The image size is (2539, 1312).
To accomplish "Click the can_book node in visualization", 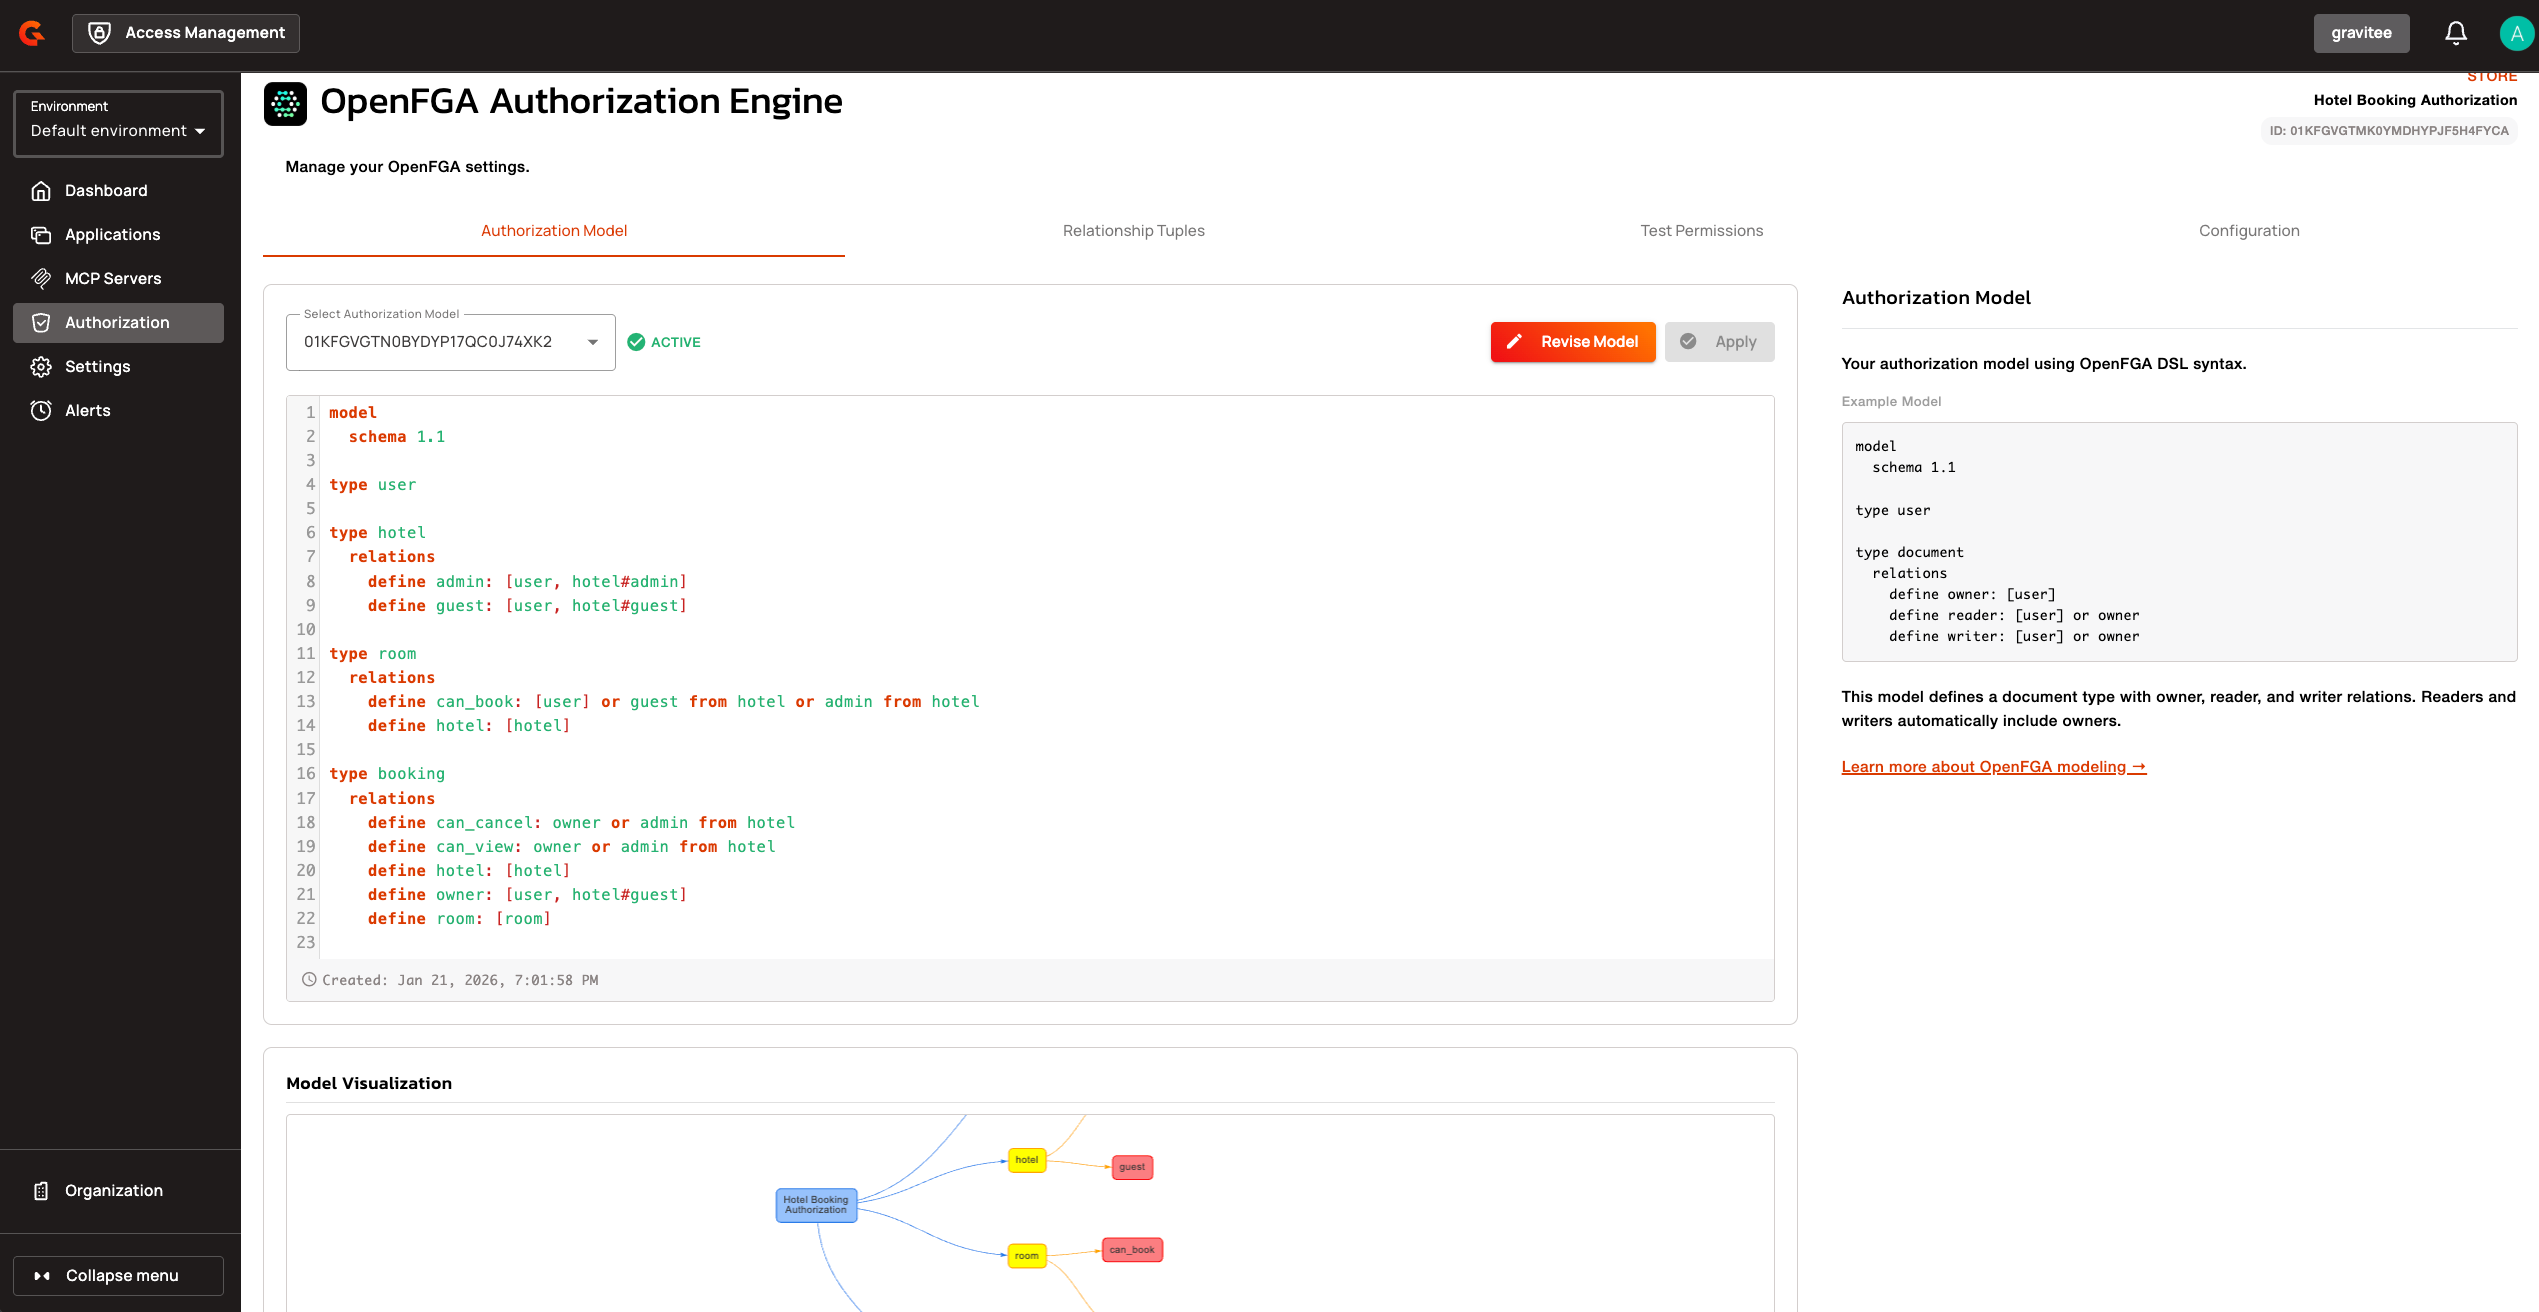I will (1131, 1250).
